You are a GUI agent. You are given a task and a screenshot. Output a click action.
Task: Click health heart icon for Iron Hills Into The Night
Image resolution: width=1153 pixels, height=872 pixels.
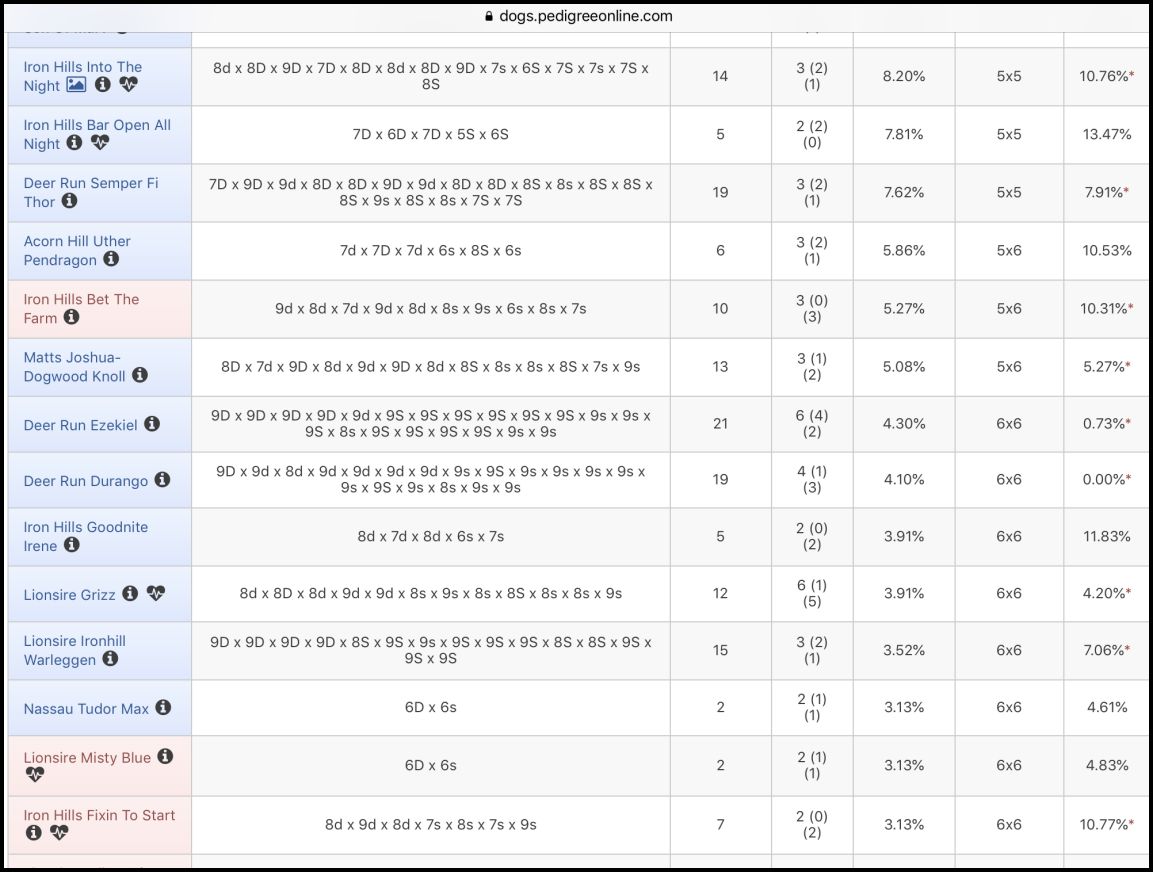129,85
